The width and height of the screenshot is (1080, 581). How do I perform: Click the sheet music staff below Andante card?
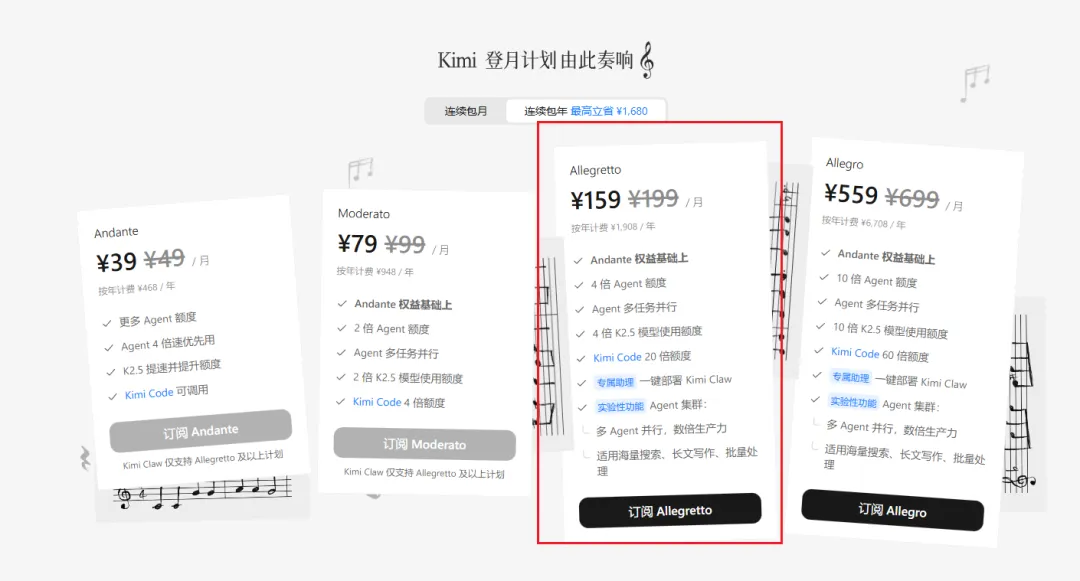click(202, 492)
